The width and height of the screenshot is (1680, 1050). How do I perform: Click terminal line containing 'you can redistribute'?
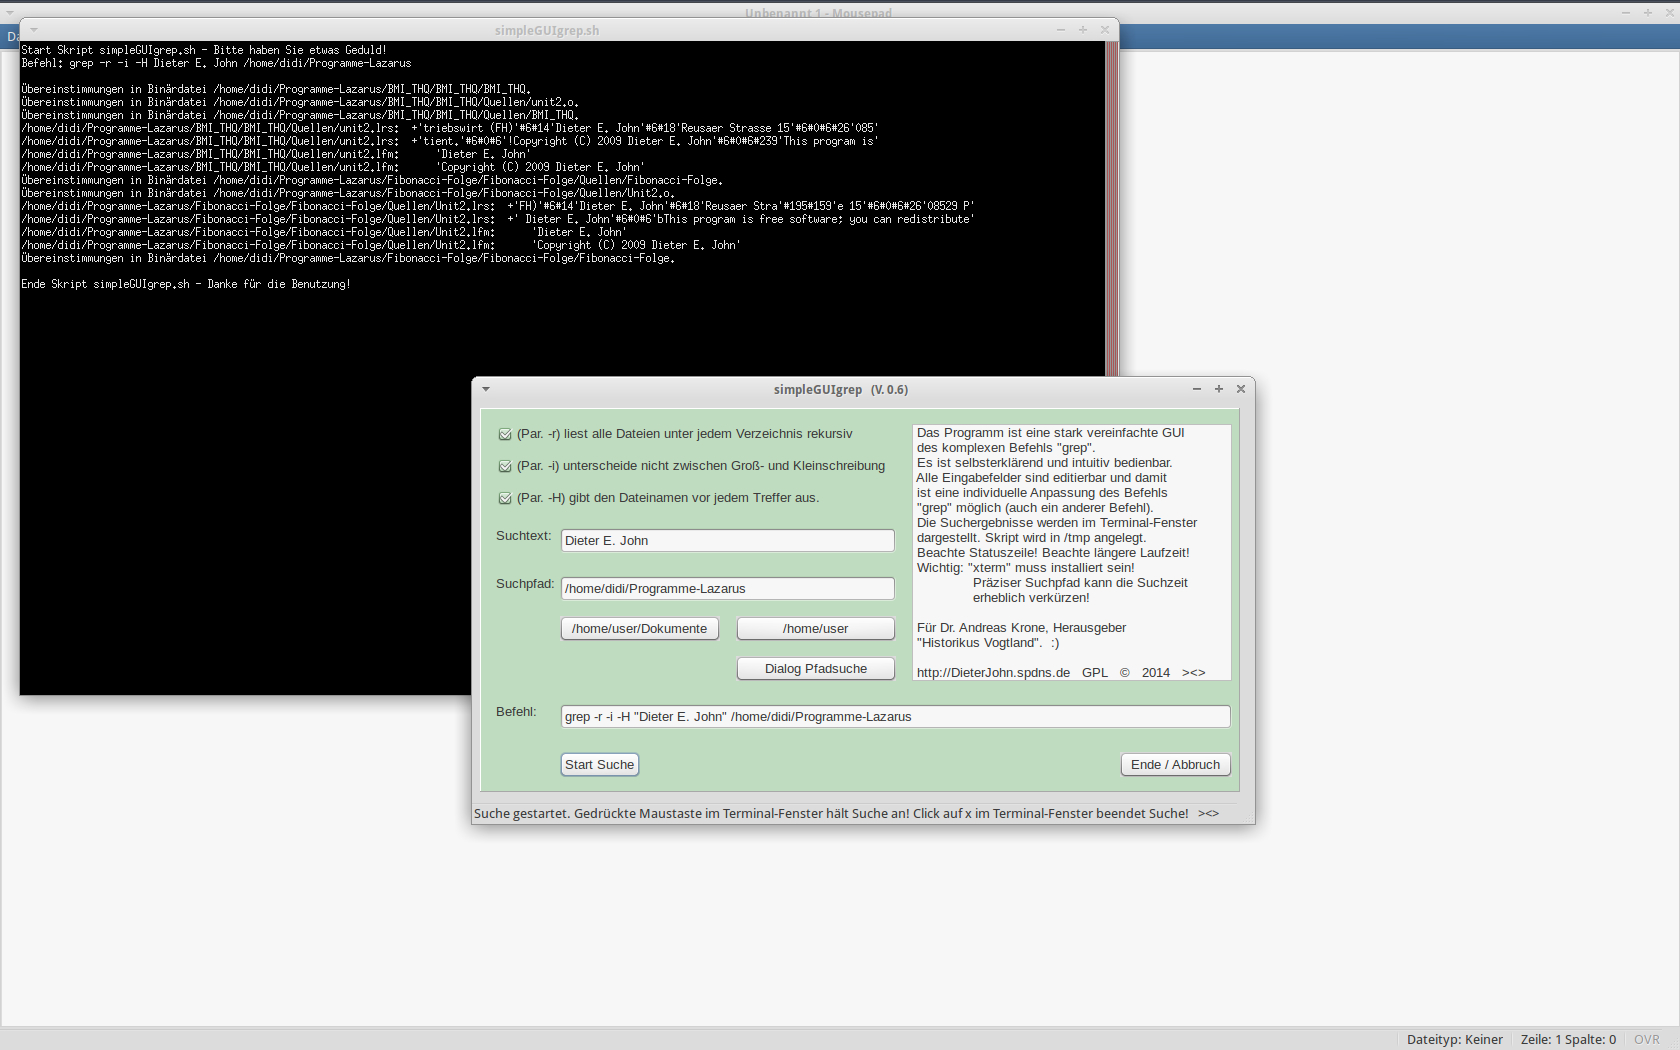[x=498, y=219]
